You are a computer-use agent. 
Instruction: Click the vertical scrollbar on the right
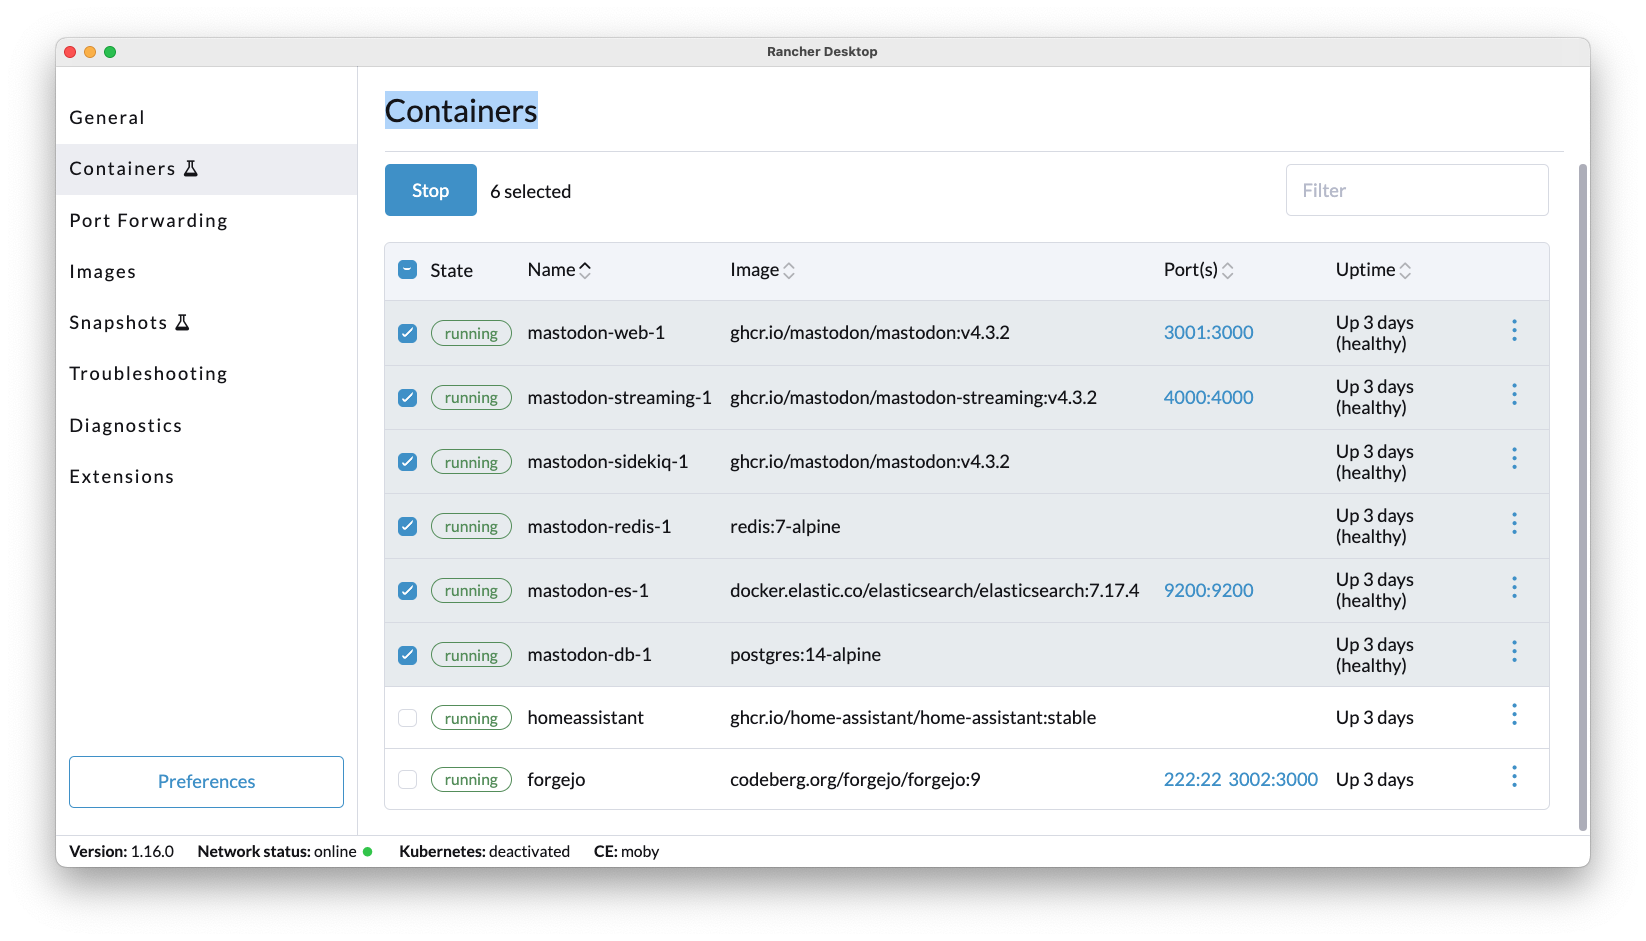coord(1583,497)
